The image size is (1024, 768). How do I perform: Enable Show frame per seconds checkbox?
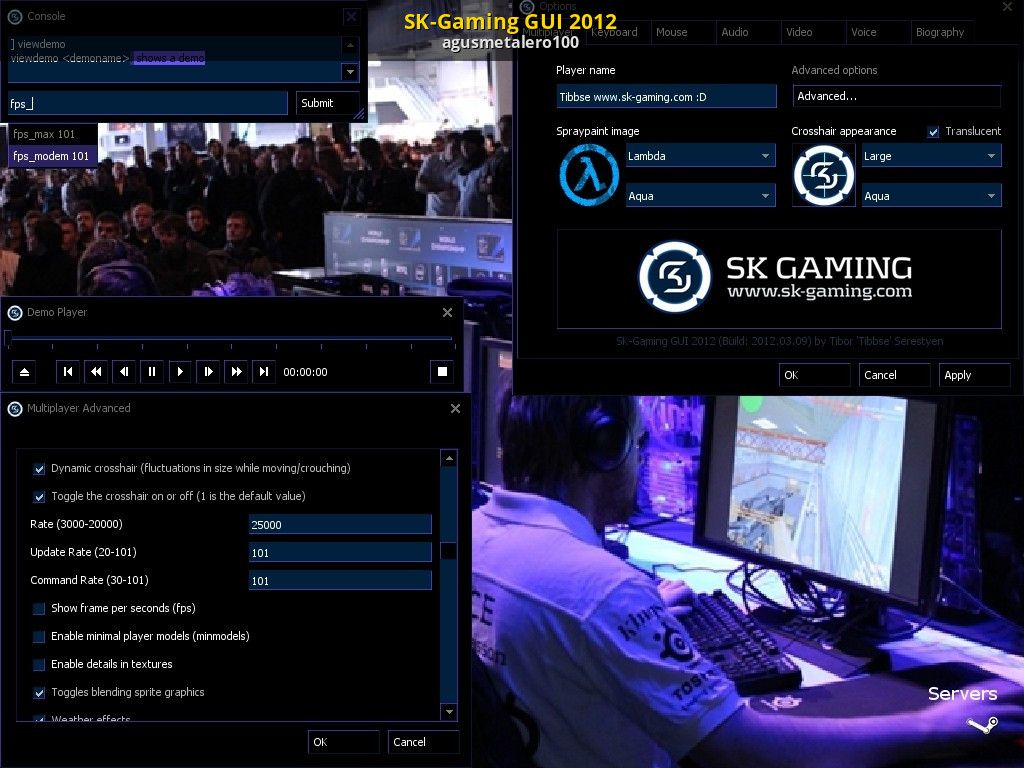tap(40, 609)
